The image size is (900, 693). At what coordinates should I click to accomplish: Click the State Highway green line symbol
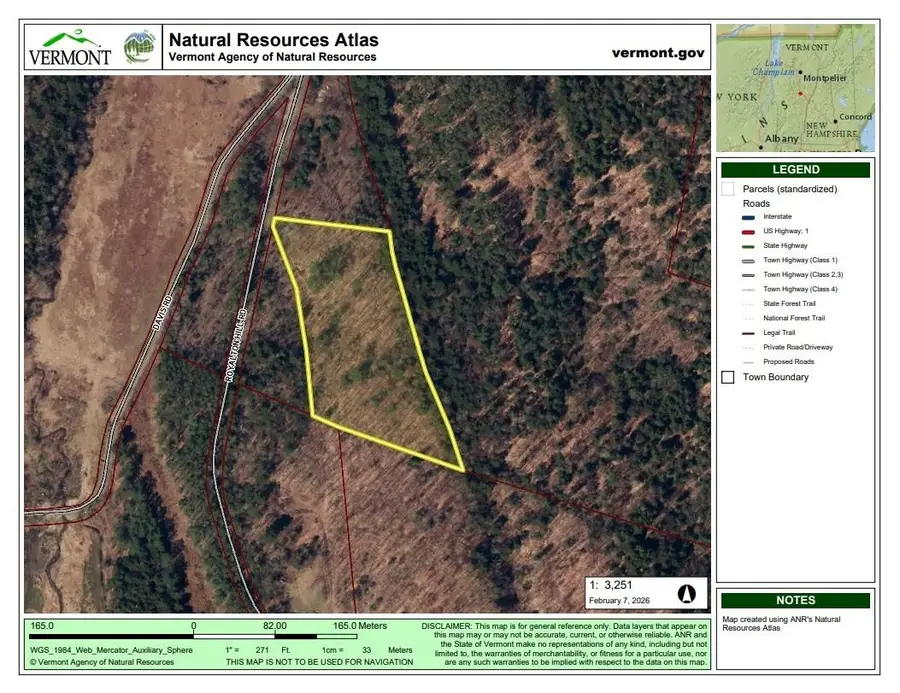[743, 246]
